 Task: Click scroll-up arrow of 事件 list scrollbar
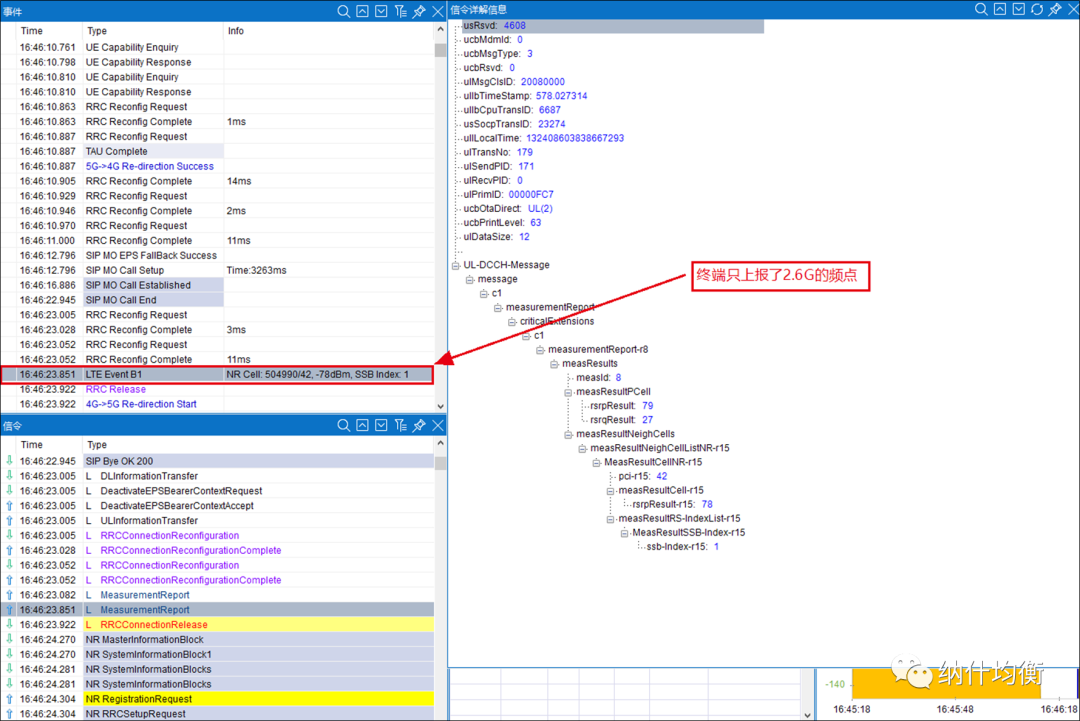pos(440,30)
